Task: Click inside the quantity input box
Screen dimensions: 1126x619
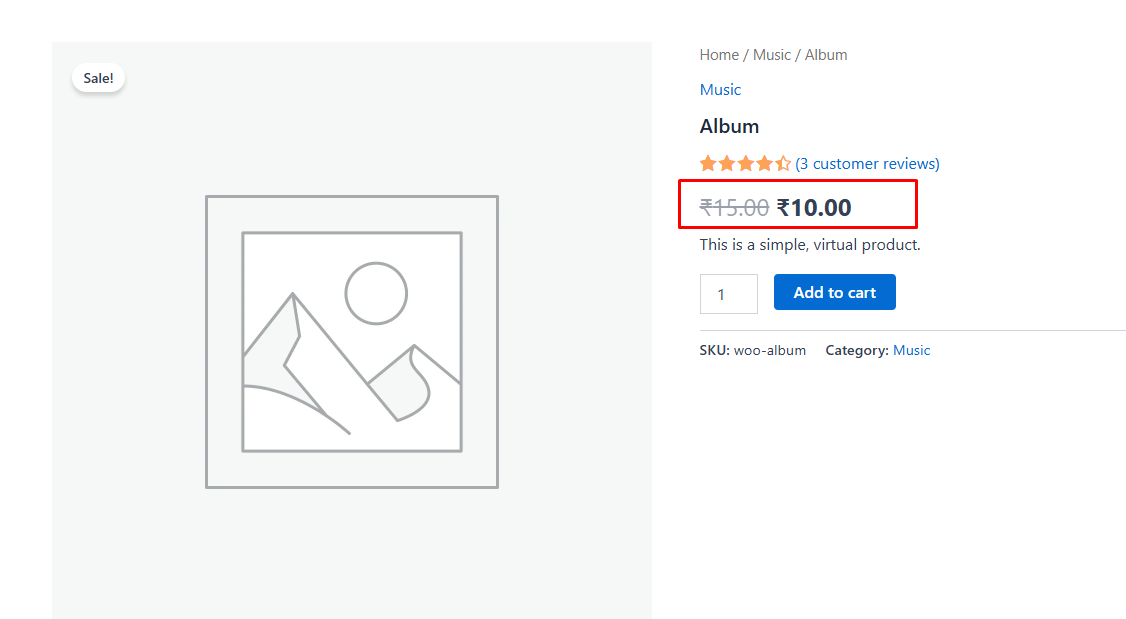Action: (728, 293)
